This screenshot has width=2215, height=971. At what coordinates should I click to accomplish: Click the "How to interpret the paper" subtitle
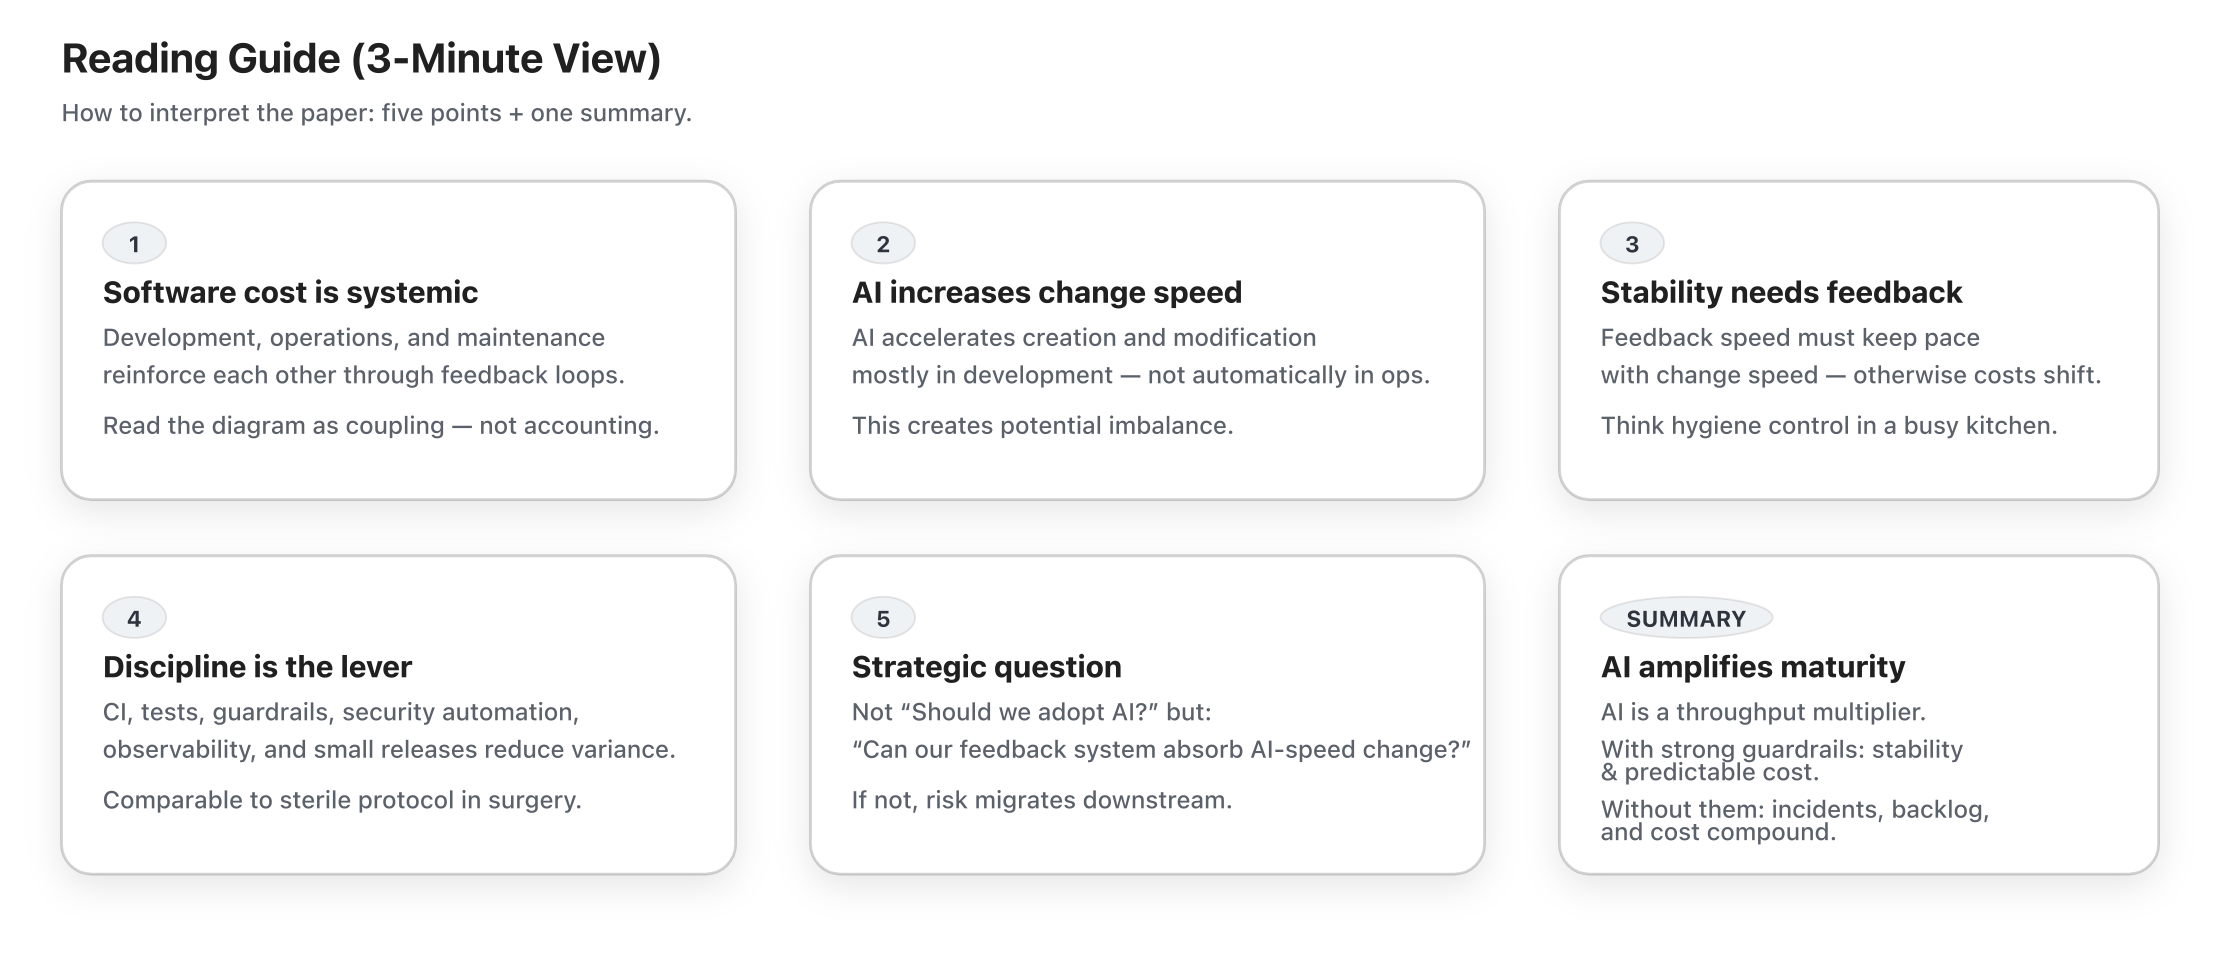click(376, 113)
